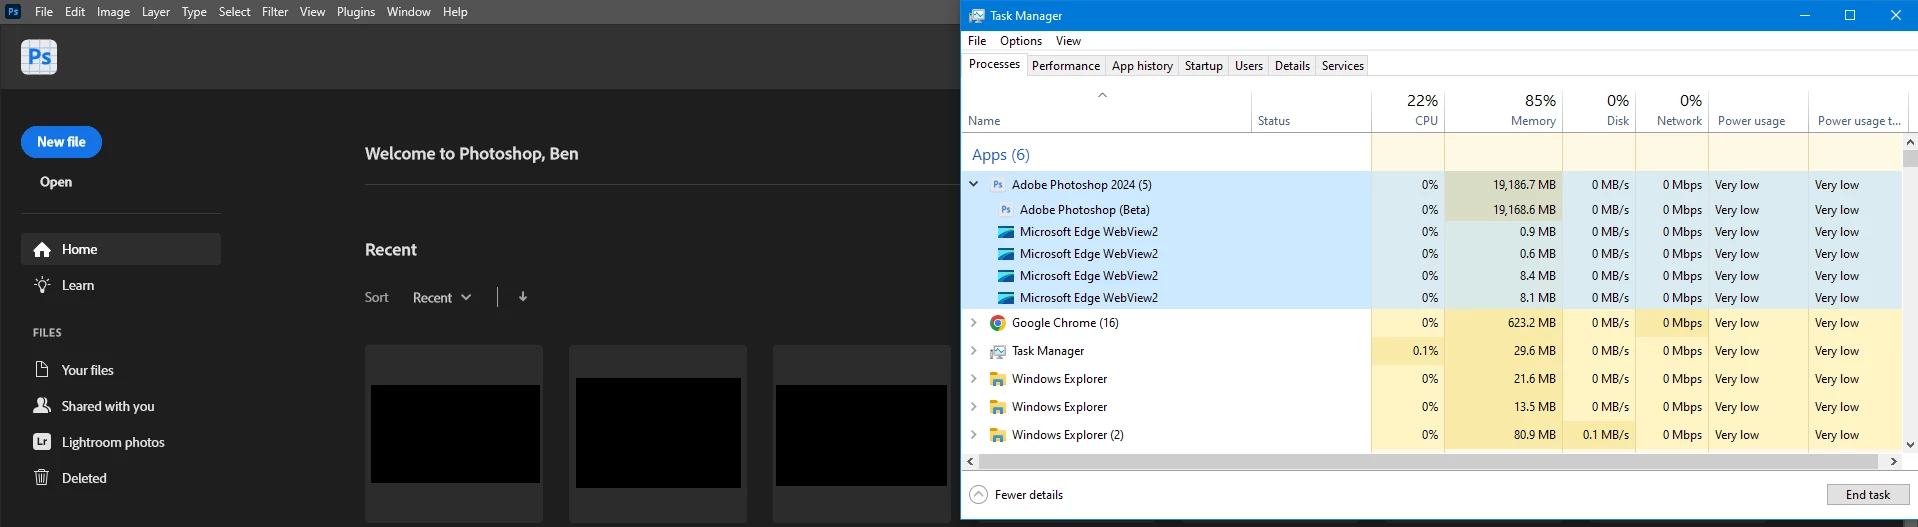The height and width of the screenshot is (527, 1918).
Task: Click the Shared with you people icon
Action: pyautogui.click(x=42, y=406)
